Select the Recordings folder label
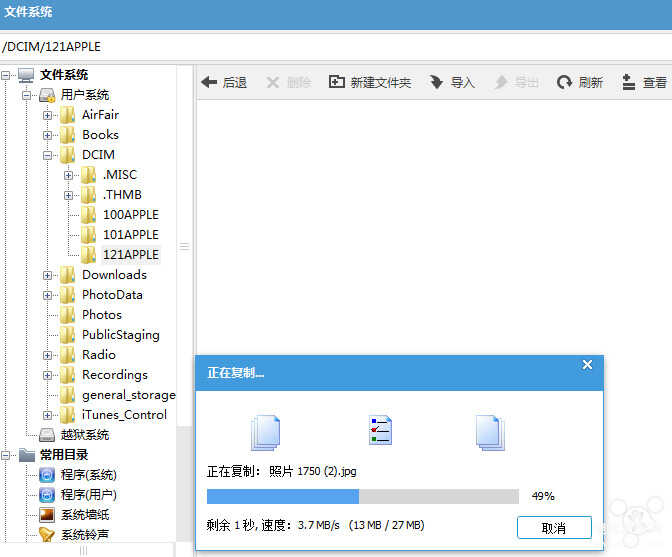The width and height of the screenshot is (672, 557). (115, 375)
